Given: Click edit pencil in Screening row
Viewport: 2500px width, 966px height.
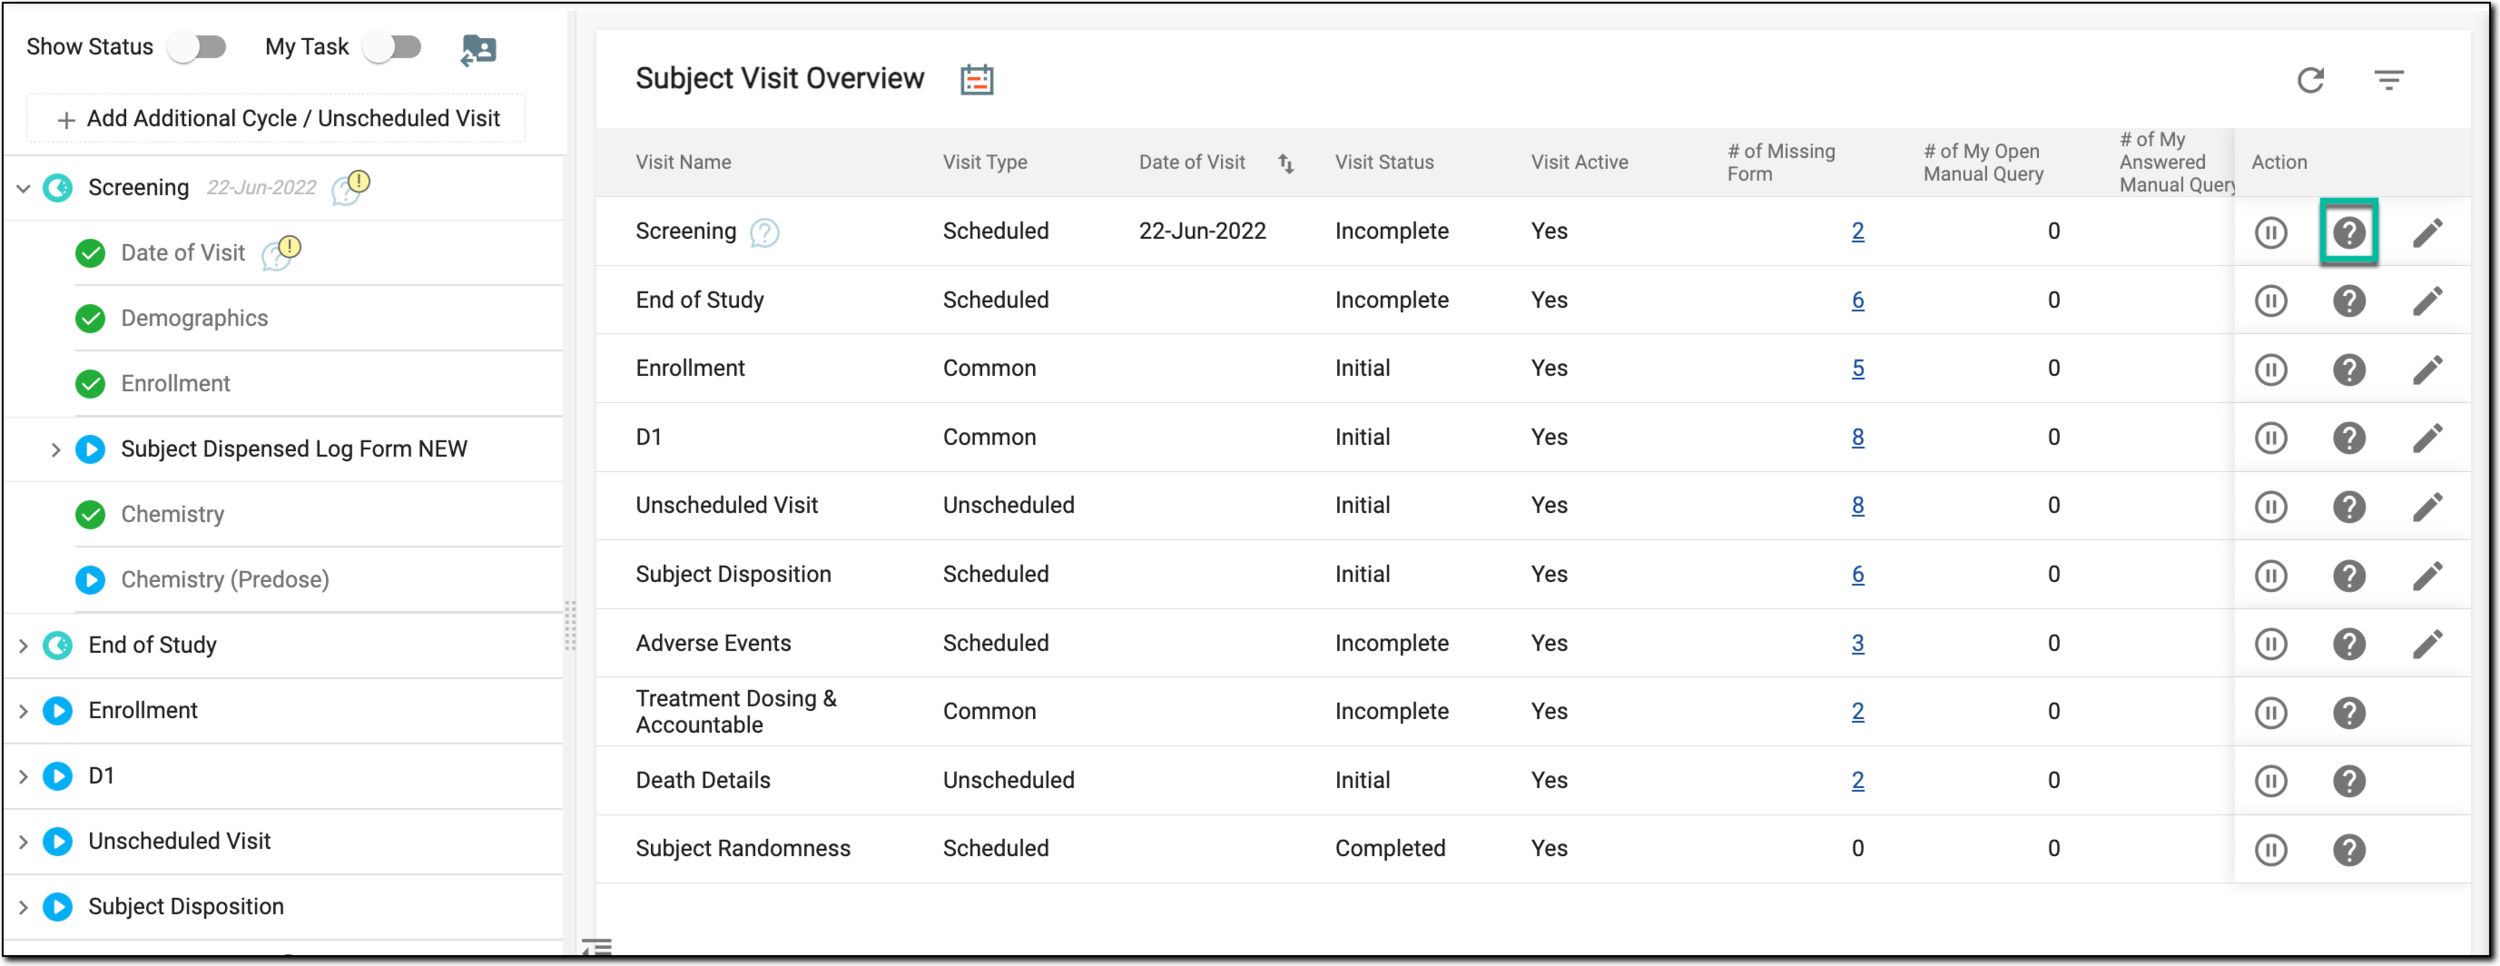Looking at the screenshot, I should click(2427, 233).
